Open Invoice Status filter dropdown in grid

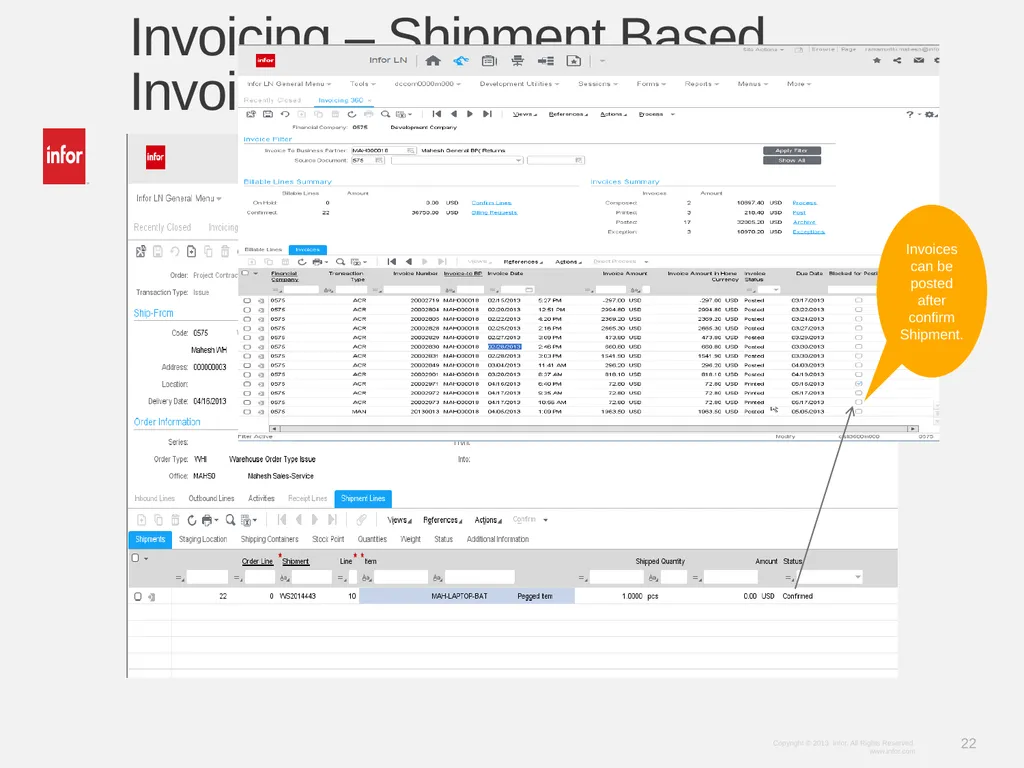tap(776, 290)
